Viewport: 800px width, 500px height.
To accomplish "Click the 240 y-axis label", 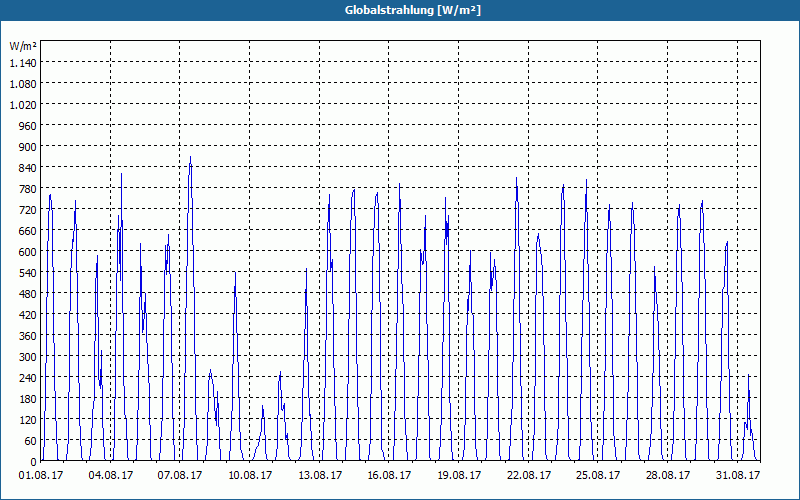I will (x=28, y=378).
